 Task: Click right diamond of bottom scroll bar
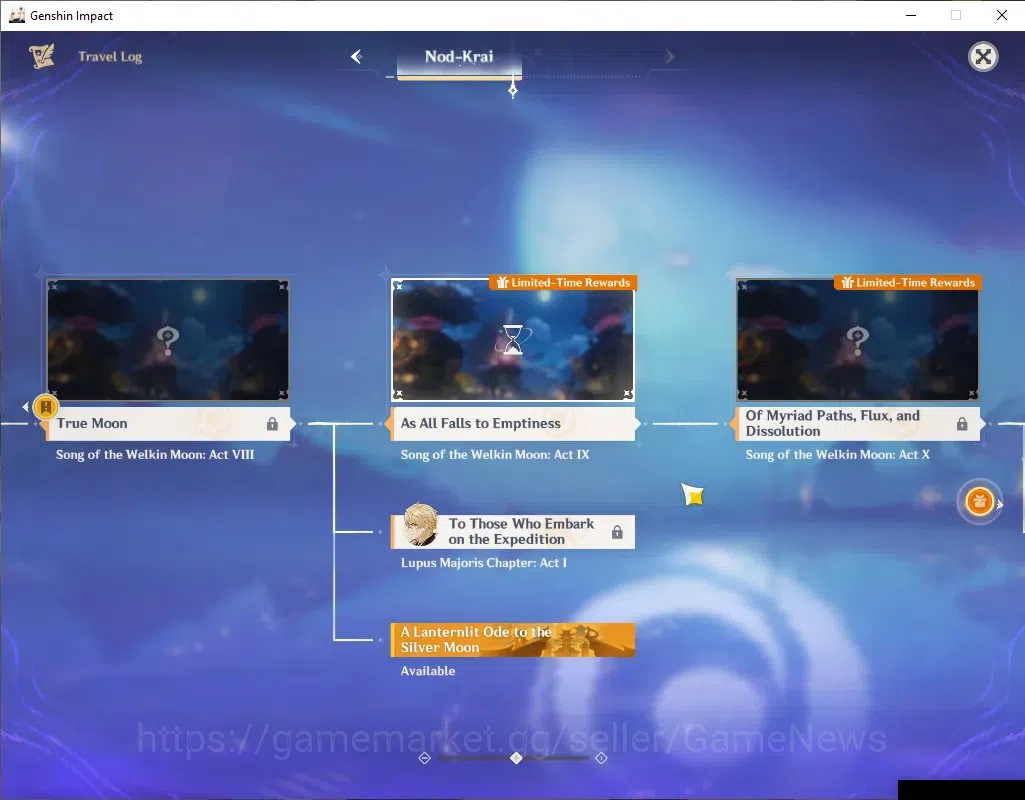click(x=601, y=758)
